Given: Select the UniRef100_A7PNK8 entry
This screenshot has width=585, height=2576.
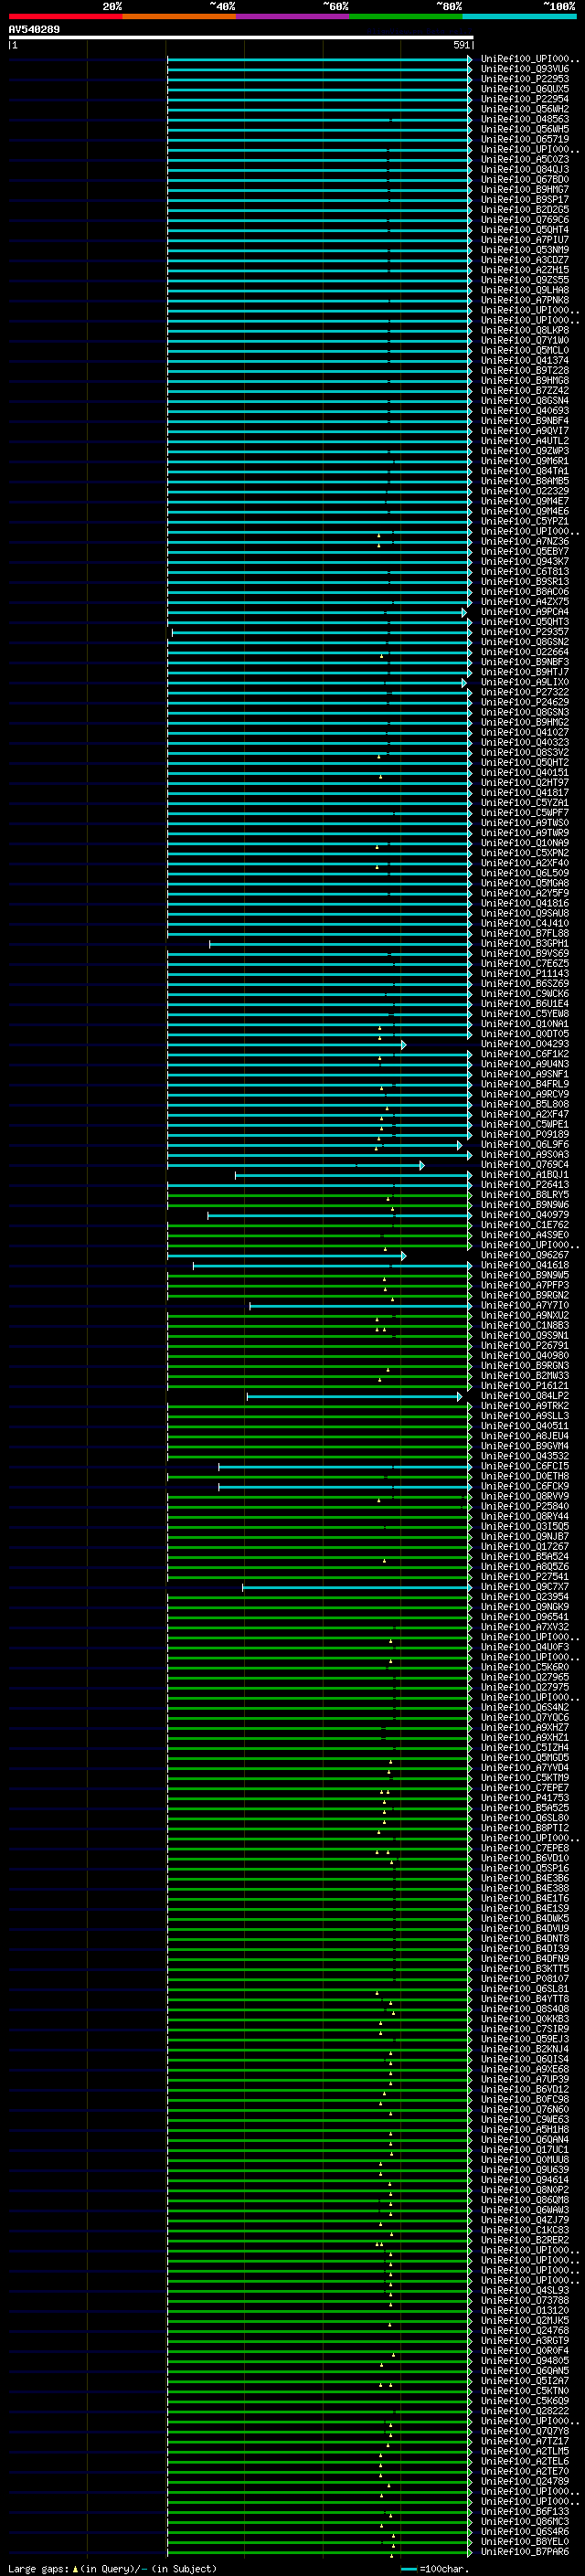Looking at the screenshot, I should [525, 300].
